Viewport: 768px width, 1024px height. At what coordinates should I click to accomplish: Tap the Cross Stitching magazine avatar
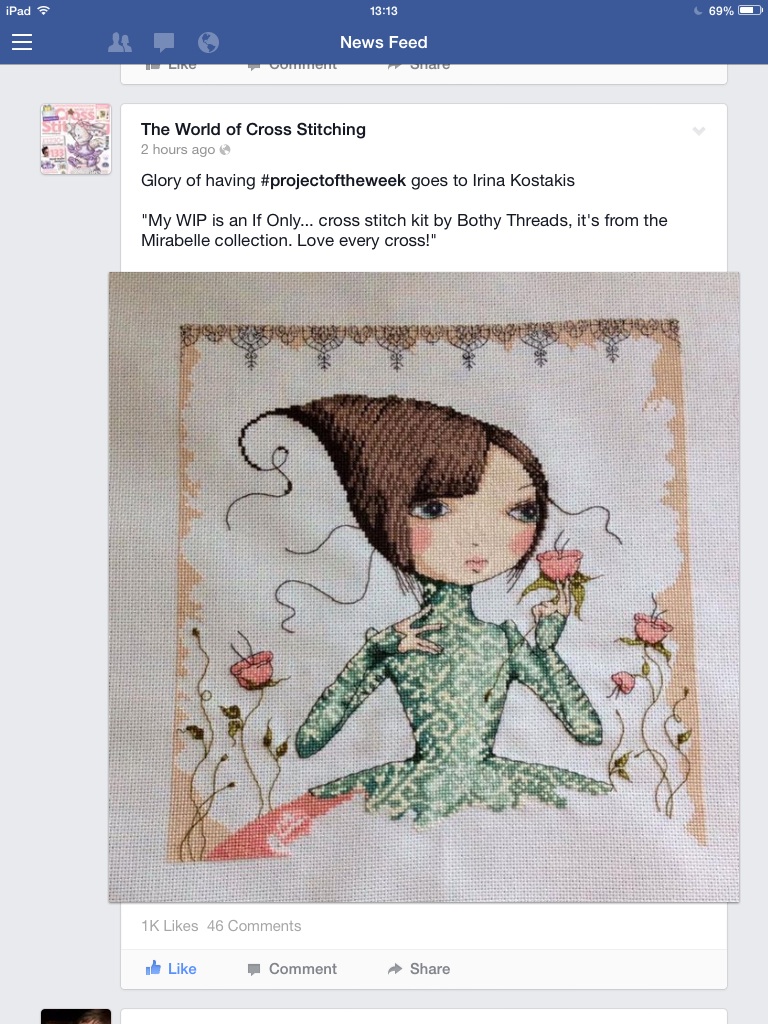coord(76,138)
